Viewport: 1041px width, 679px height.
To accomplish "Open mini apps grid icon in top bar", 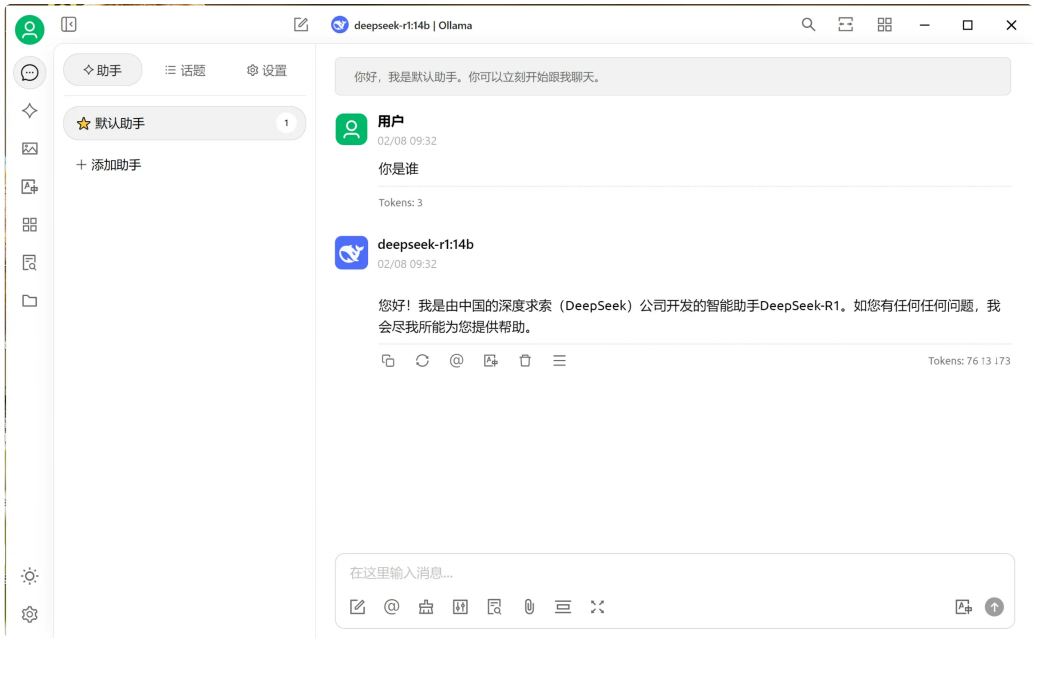I will click(x=884, y=25).
